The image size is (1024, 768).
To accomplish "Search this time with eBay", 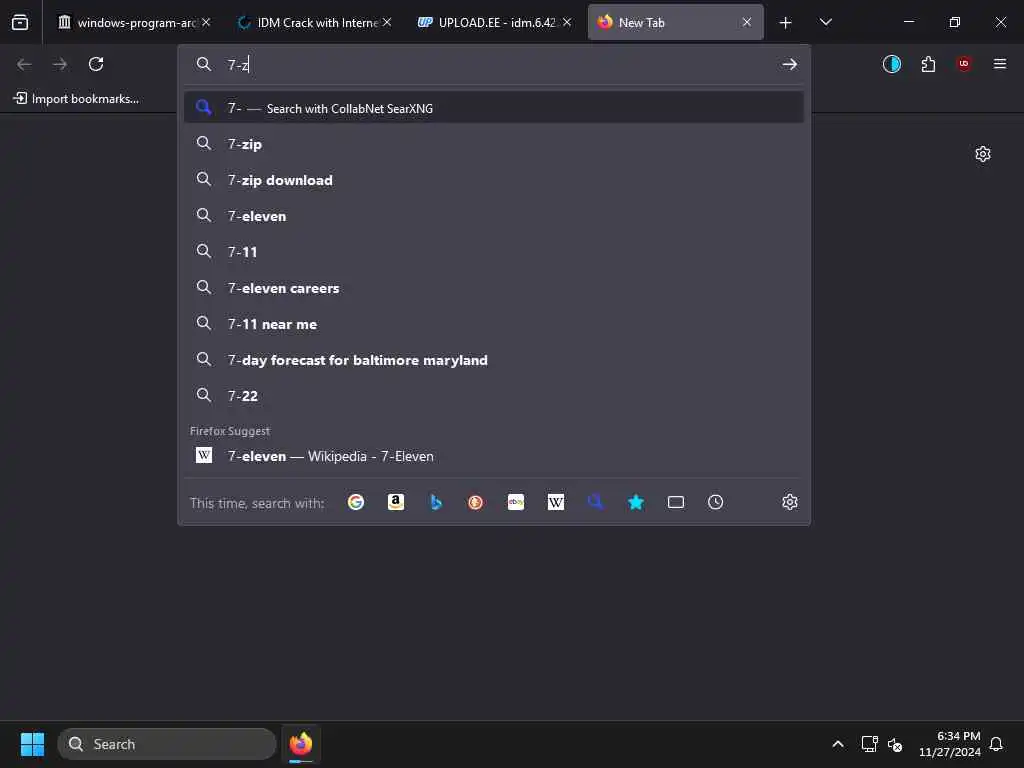I will tap(516, 502).
